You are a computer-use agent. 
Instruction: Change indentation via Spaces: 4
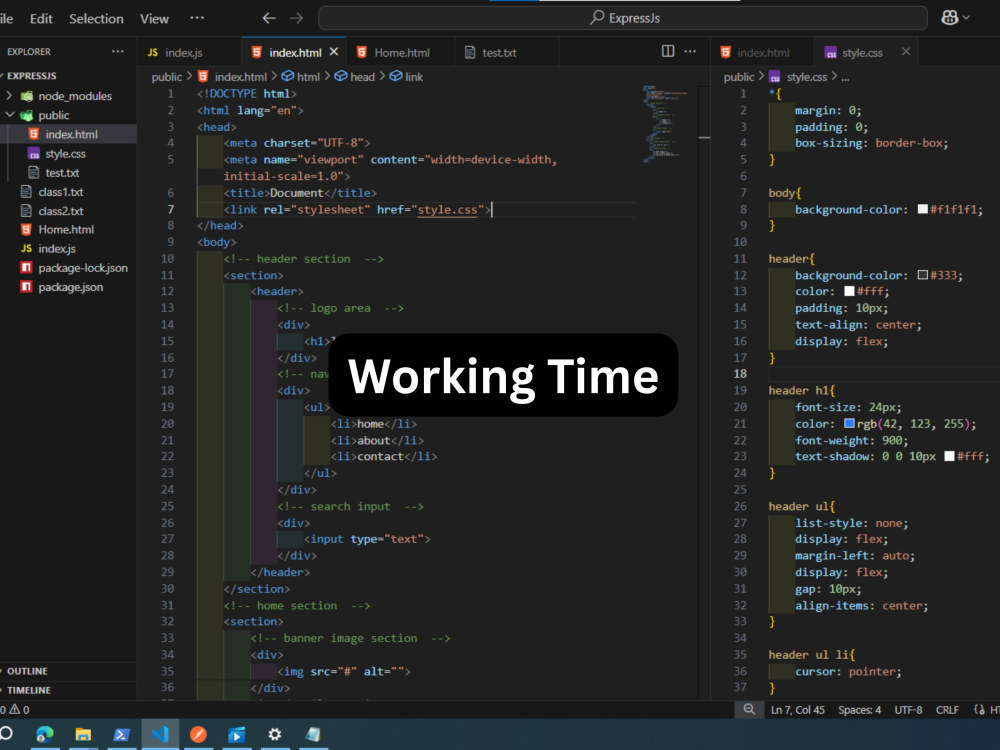[x=859, y=710]
